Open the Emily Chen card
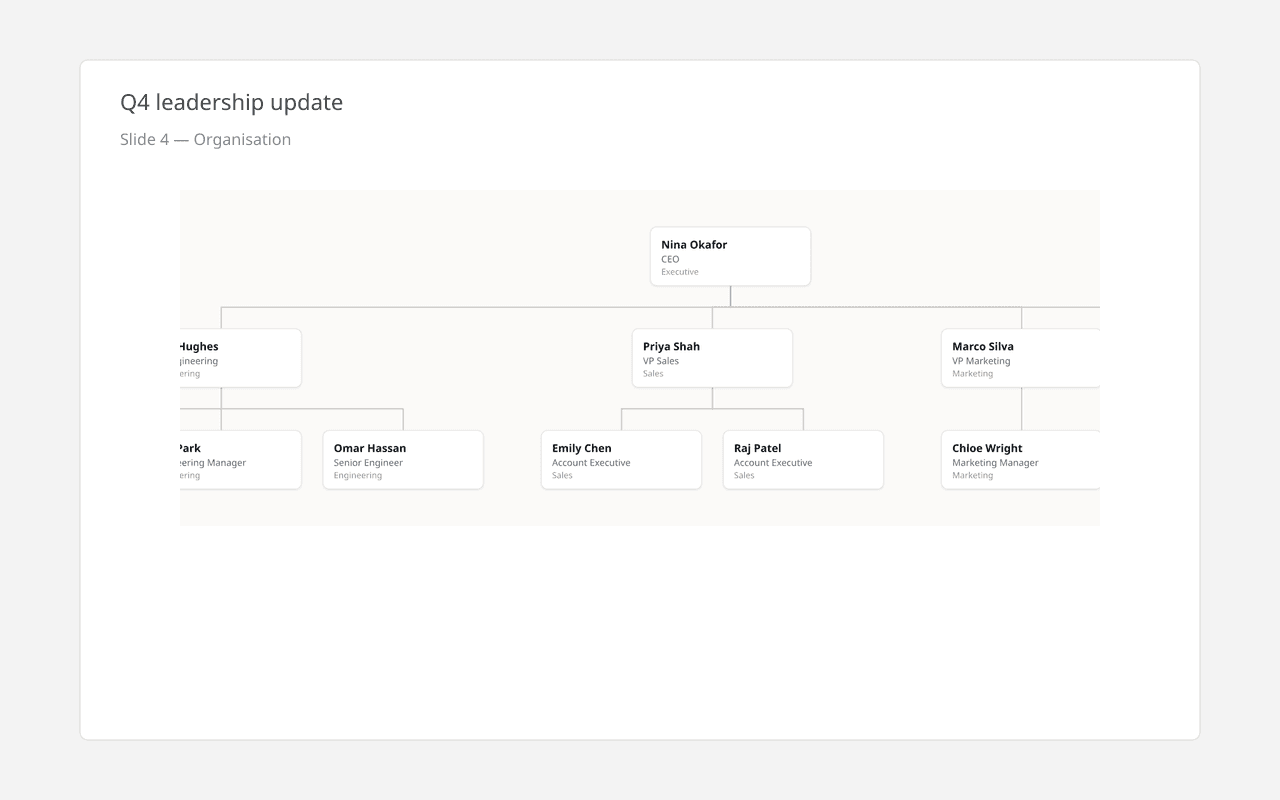The width and height of the screenshot is (1280, 800). click(x=621, y=461)
